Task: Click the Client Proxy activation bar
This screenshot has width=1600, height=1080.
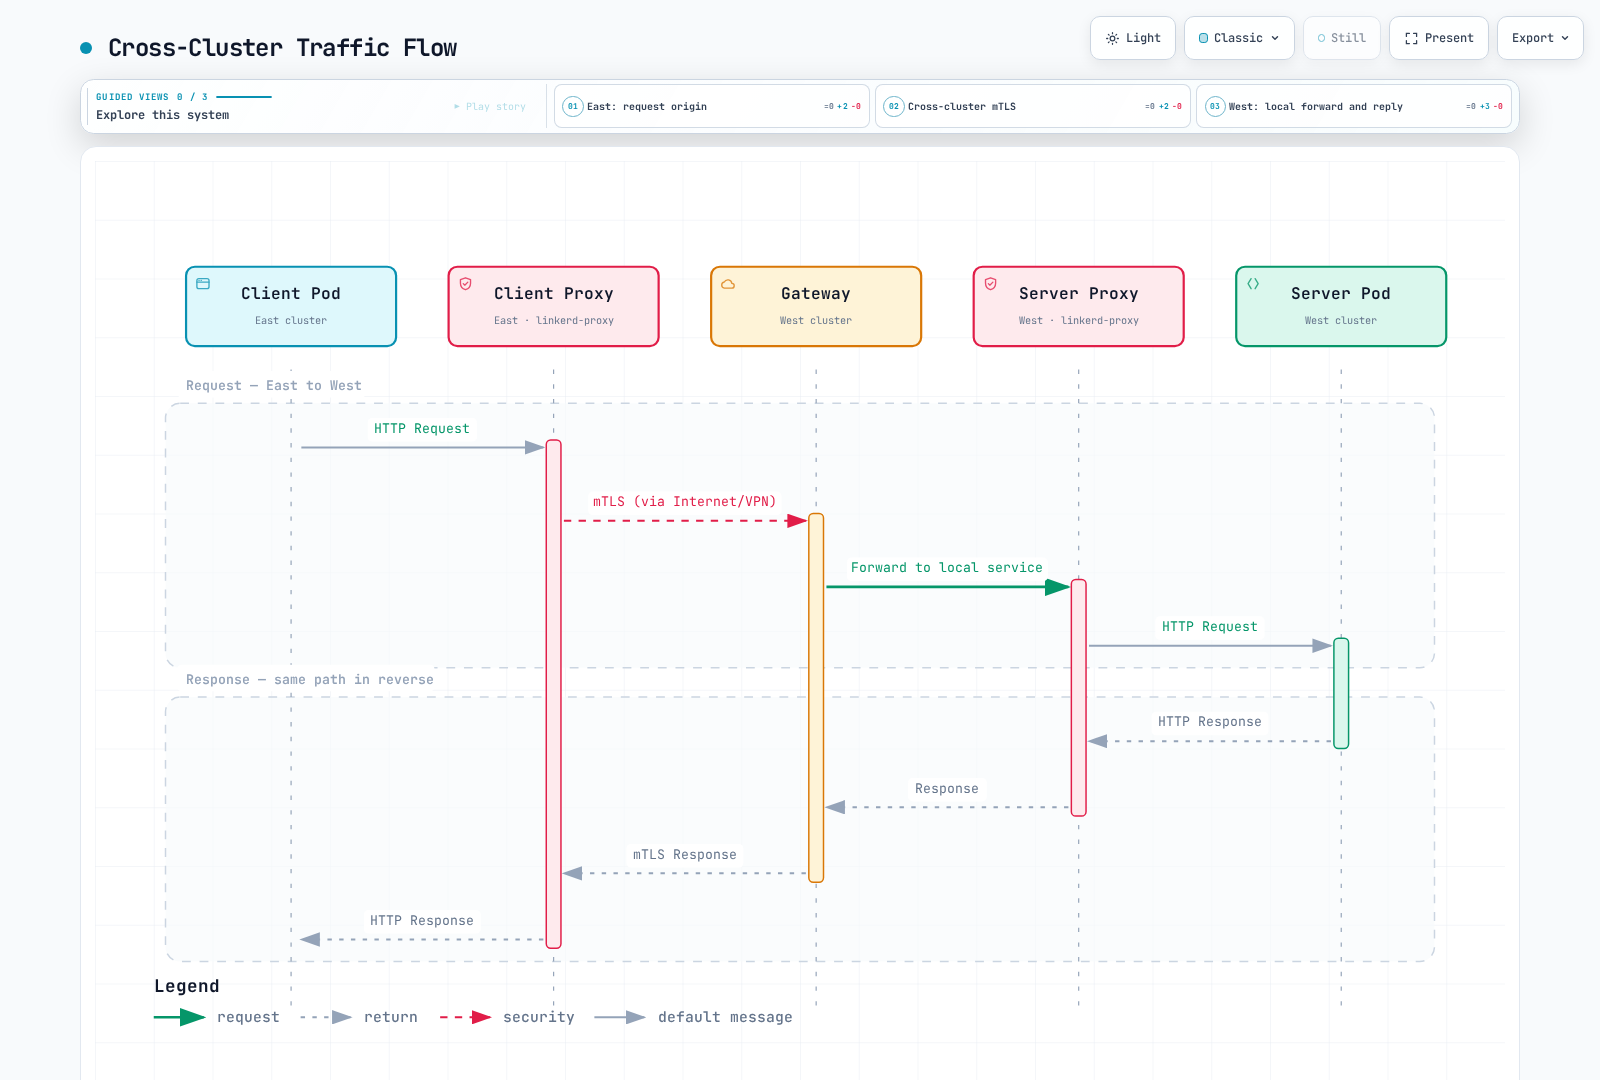Action: (554, 694)
